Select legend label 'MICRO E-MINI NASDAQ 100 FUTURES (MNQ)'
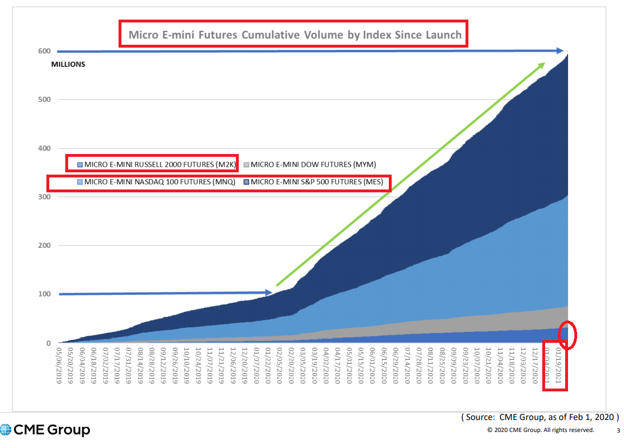624x448 pixels. click(160, 182)
